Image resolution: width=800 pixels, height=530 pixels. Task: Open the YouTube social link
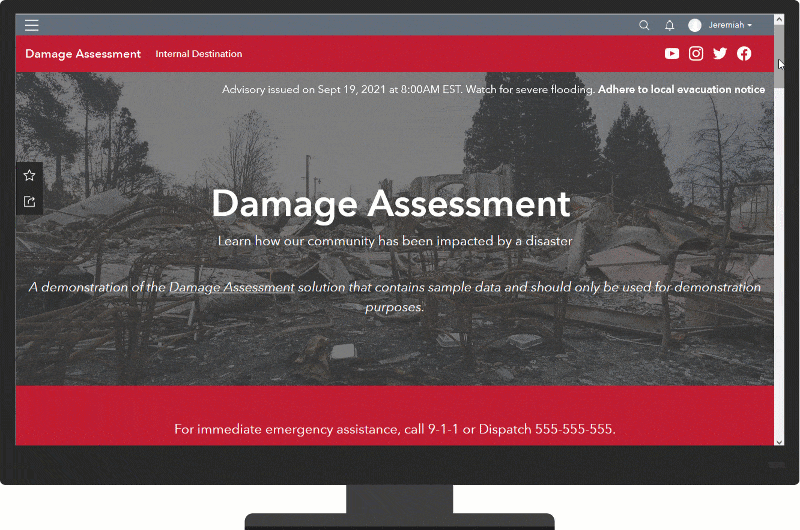click(672, 54)
